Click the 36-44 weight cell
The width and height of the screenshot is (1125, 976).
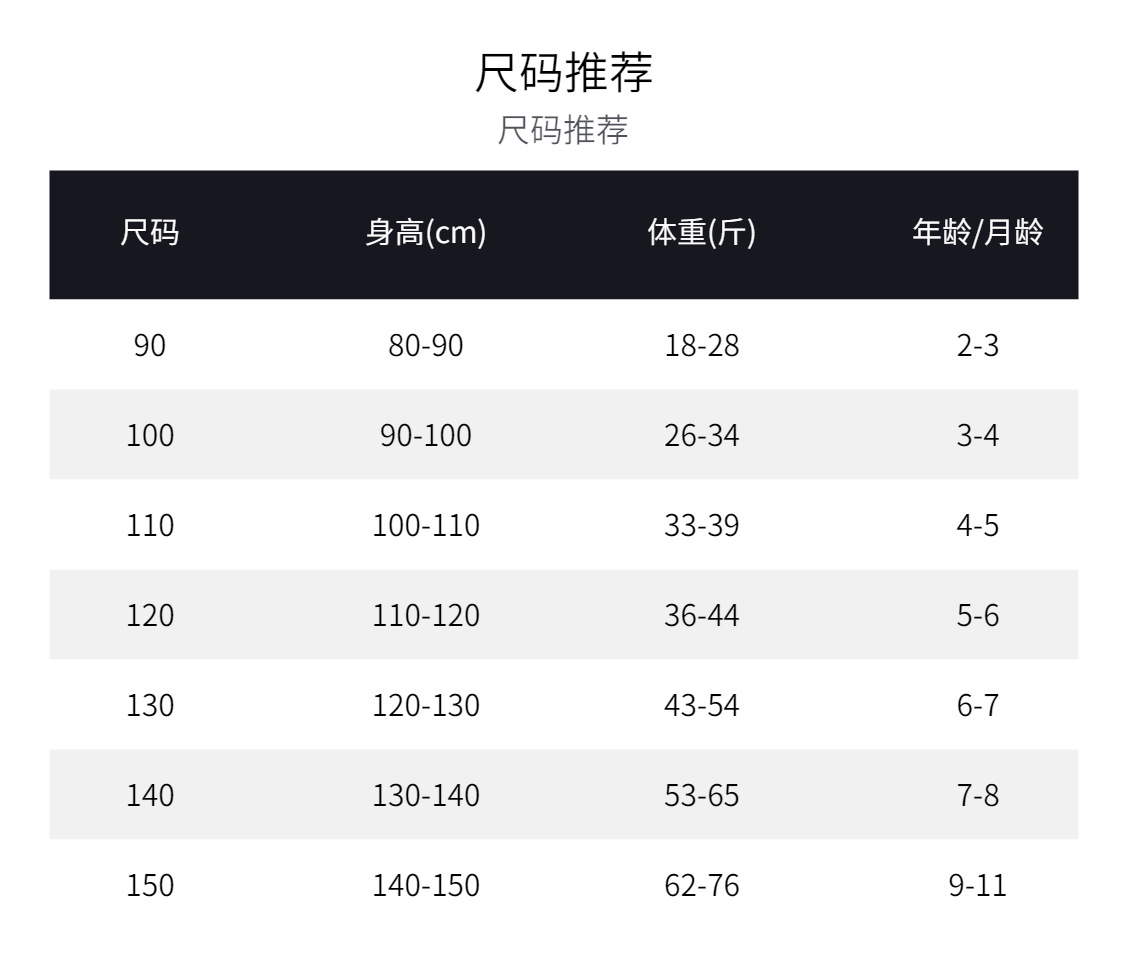[702, 615]
